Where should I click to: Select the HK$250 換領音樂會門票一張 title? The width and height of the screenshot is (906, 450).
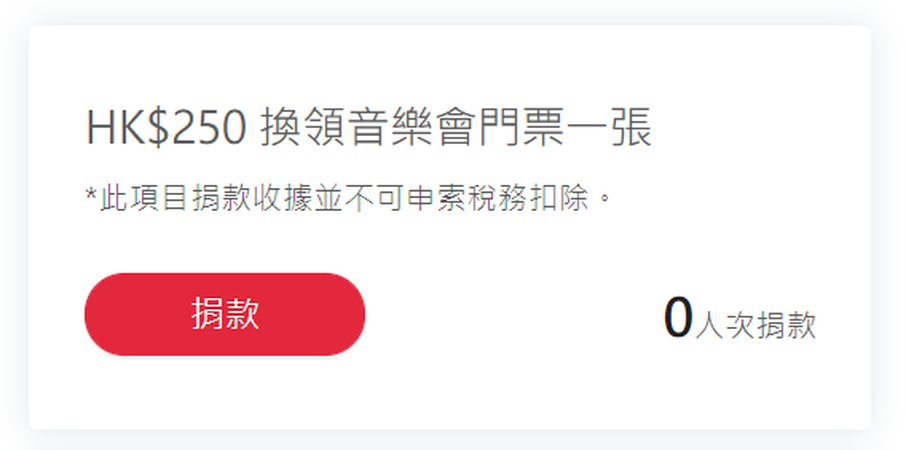pyautogui.click(x=369, y=128)
